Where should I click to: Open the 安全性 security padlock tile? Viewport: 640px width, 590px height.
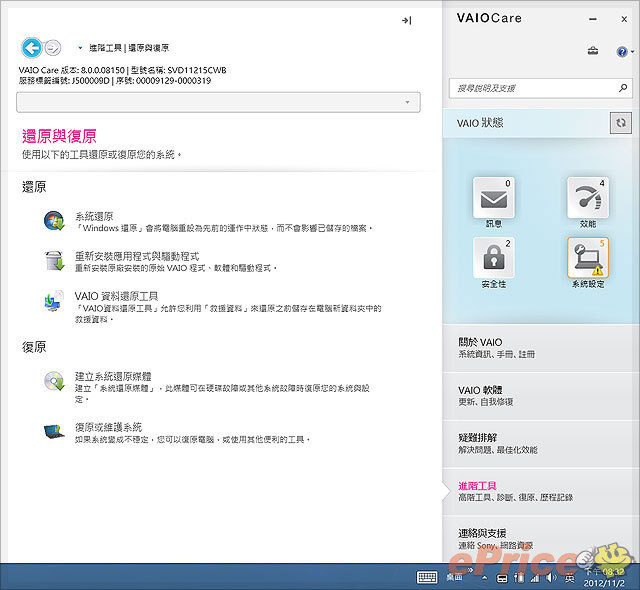[494, 258]
